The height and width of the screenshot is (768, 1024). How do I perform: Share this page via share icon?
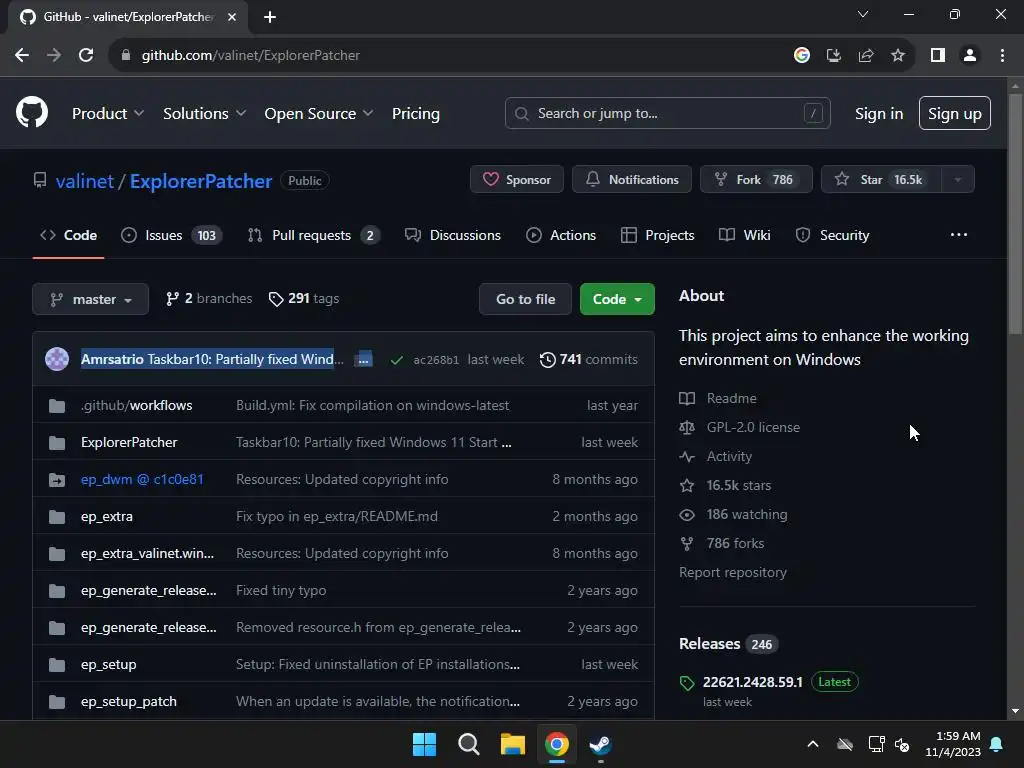click(x=865, y=56)
